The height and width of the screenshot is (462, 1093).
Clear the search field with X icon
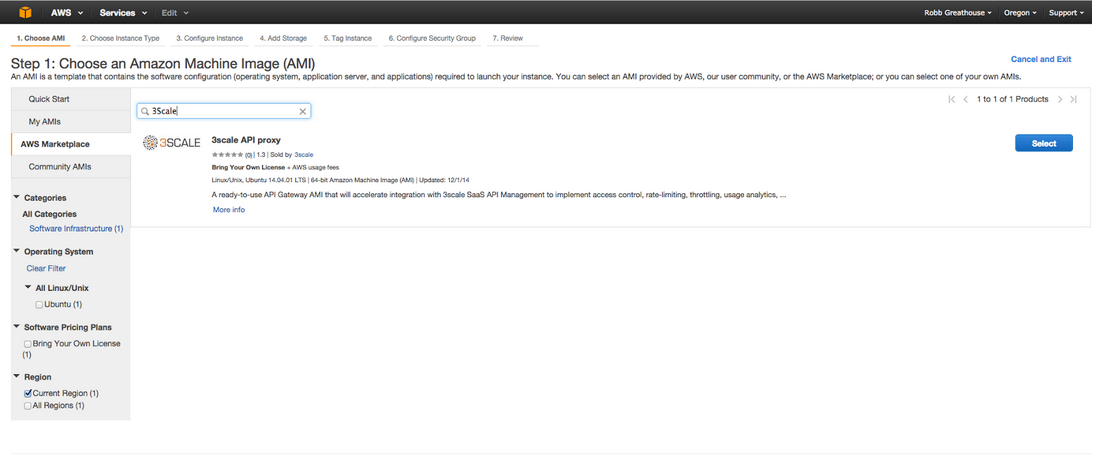[x=303, y=111]
